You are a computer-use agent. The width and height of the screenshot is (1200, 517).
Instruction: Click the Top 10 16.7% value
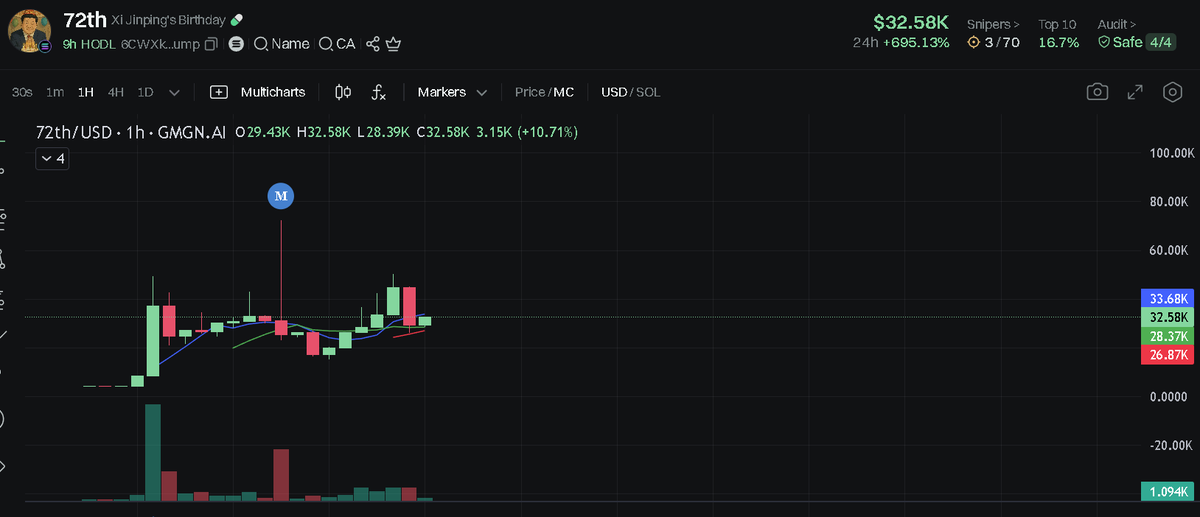click(1058, 43)
